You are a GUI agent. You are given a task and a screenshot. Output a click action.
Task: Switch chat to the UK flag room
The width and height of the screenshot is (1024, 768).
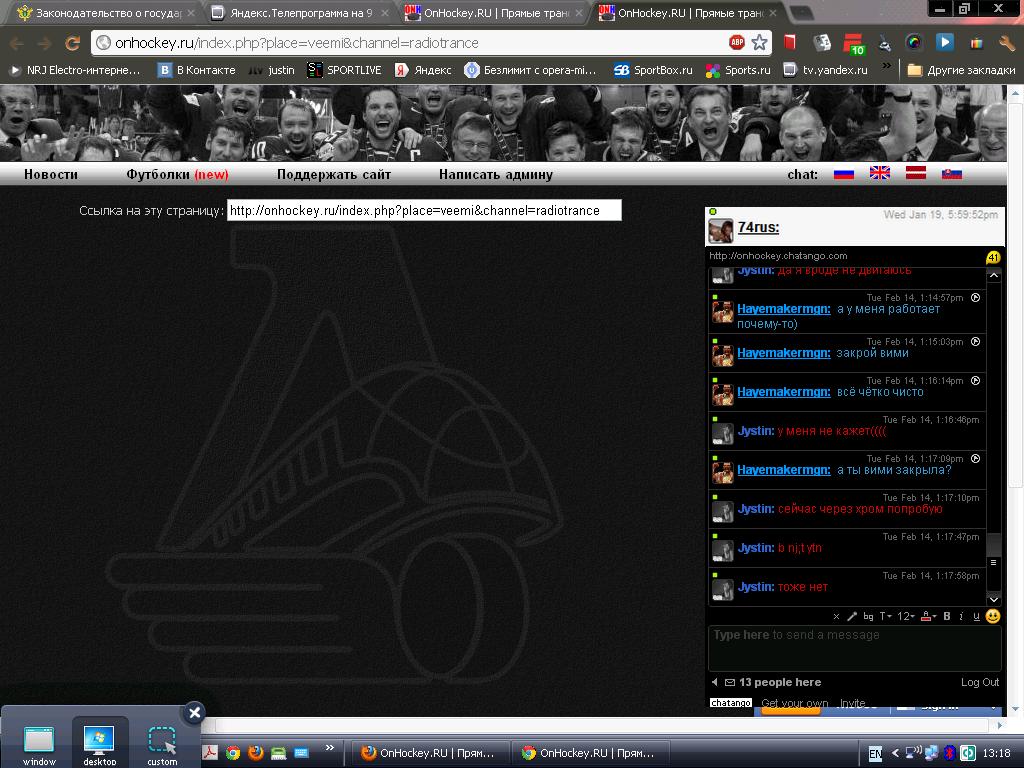click(x=880, y=173)
